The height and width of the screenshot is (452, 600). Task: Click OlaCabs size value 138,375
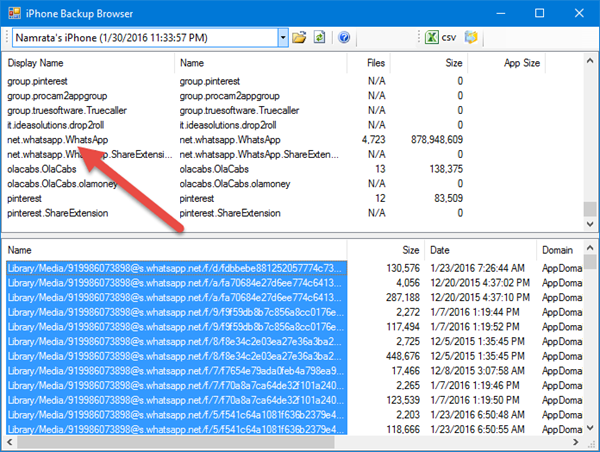[446, 169]
